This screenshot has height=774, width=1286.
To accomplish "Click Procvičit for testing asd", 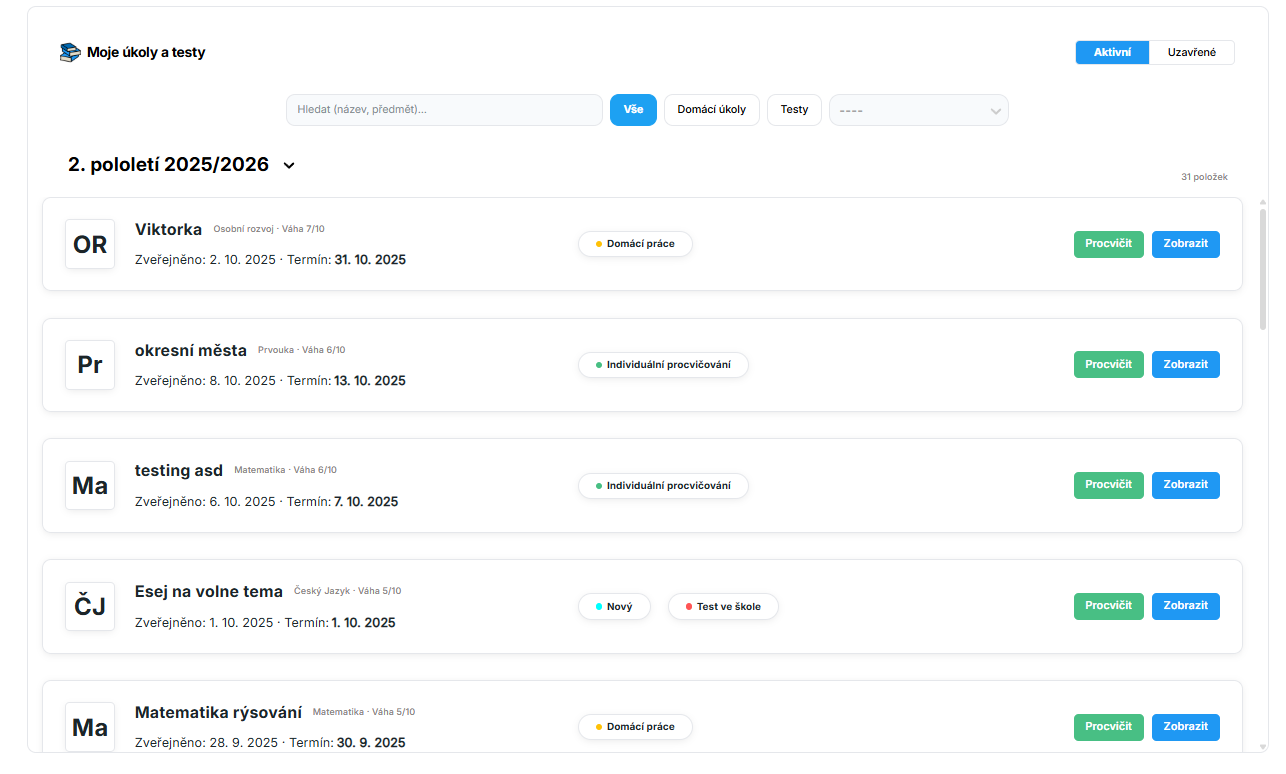I will pos(1109,485).
